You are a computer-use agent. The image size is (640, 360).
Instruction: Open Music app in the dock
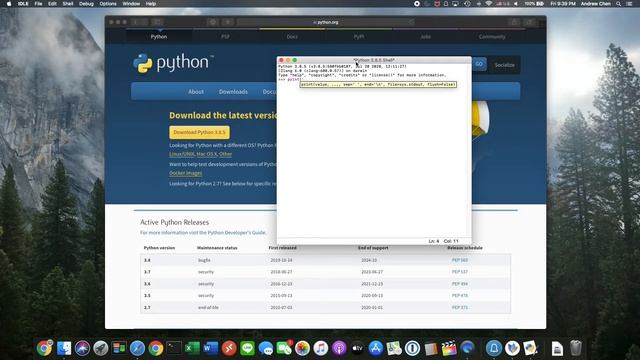(x=321, y=348)
